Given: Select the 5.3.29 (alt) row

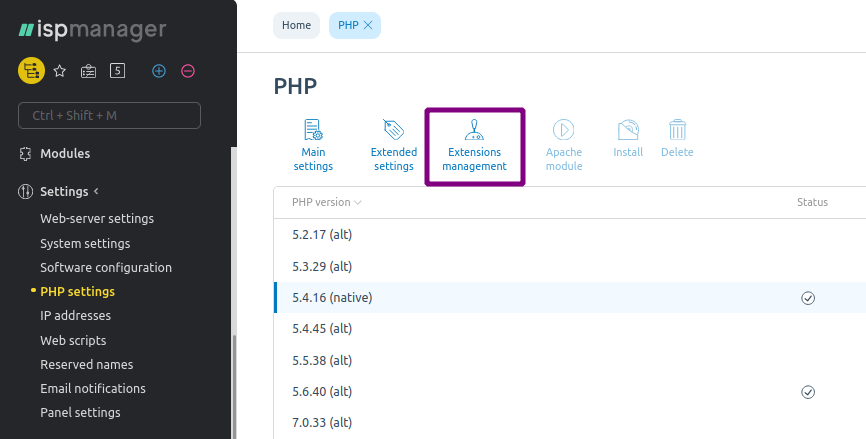Looking at the screenshot, I should point(569,267).
